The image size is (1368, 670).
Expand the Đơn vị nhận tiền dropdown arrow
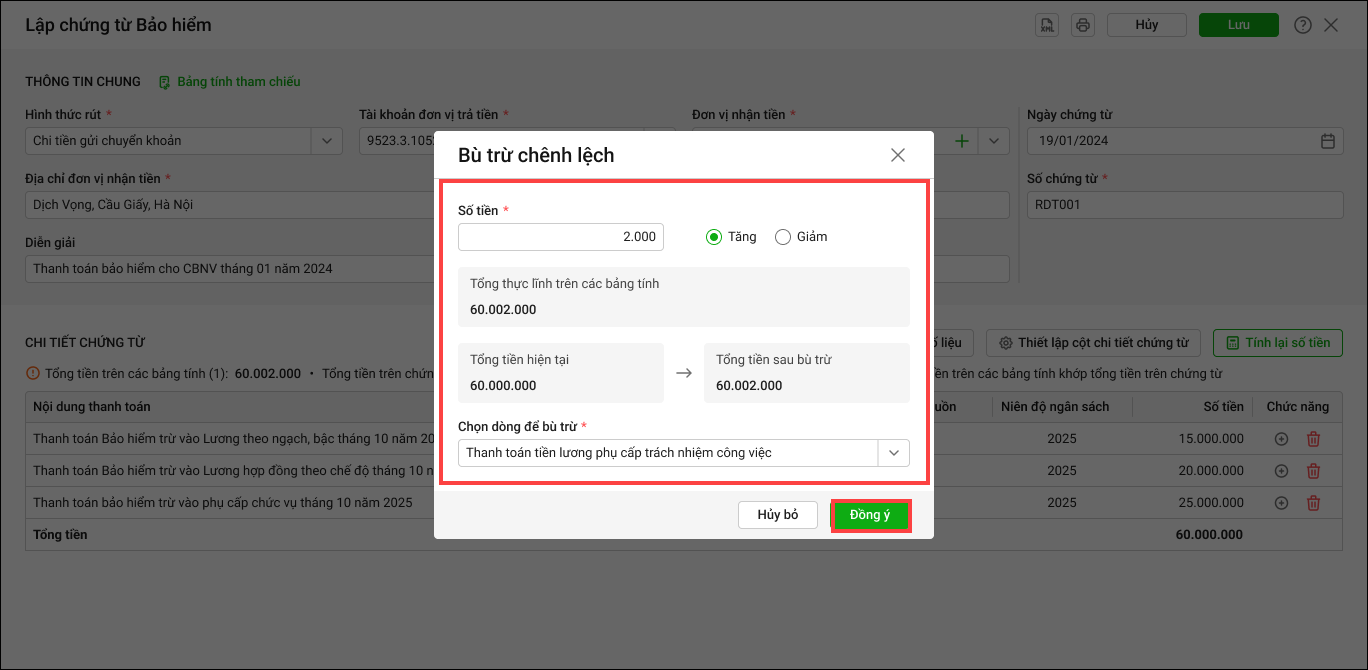click(x=993, y=141)
